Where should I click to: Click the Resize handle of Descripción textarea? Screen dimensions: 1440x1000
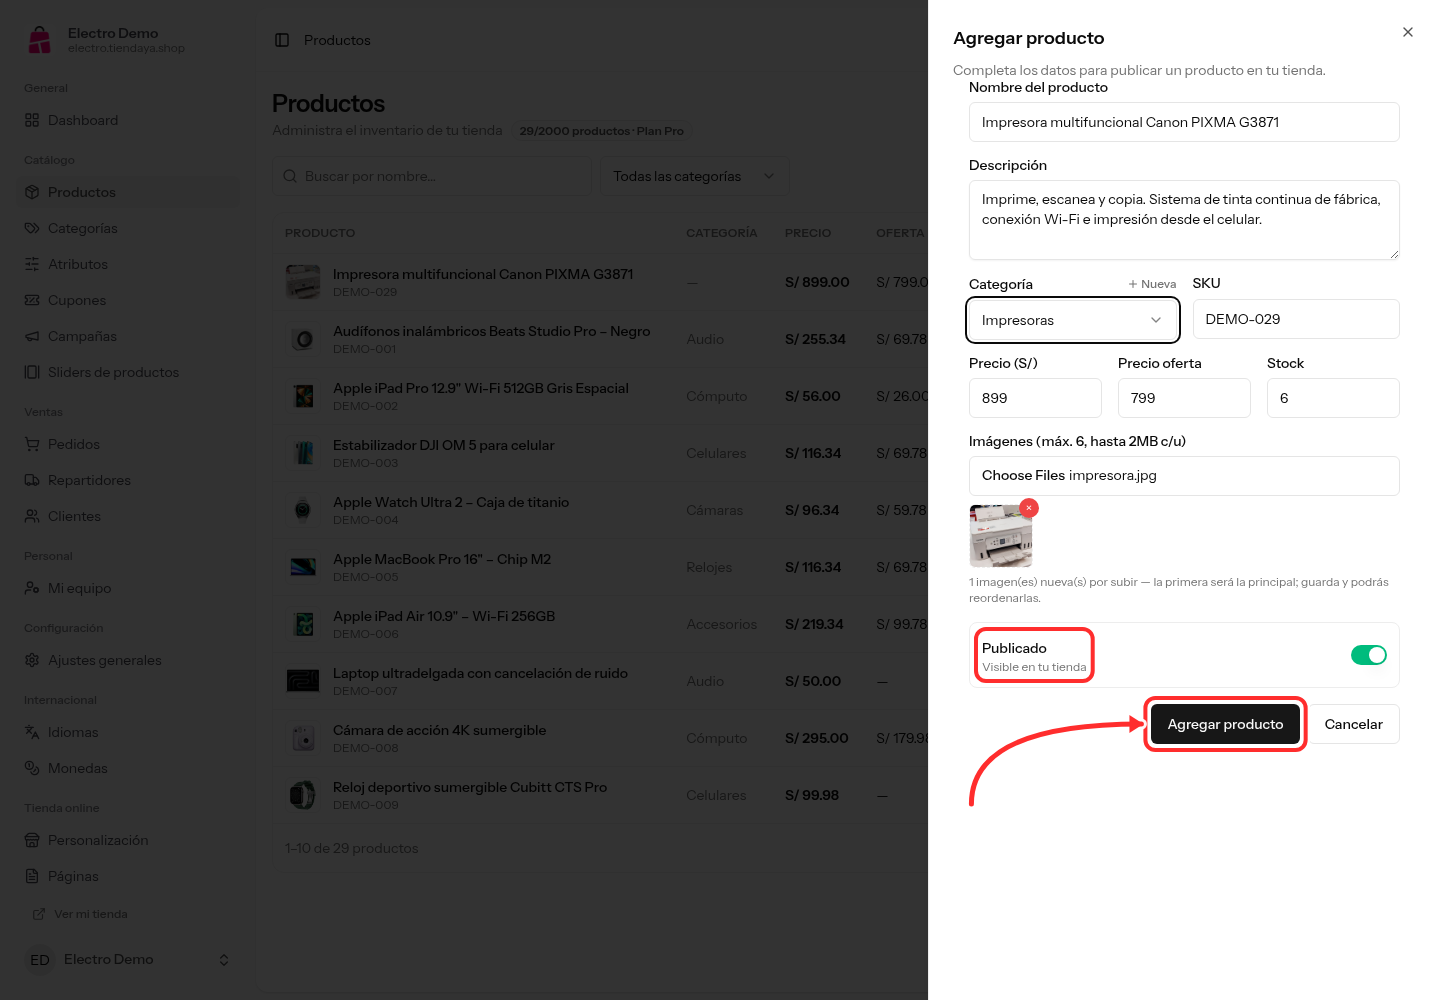(1393, 254)
